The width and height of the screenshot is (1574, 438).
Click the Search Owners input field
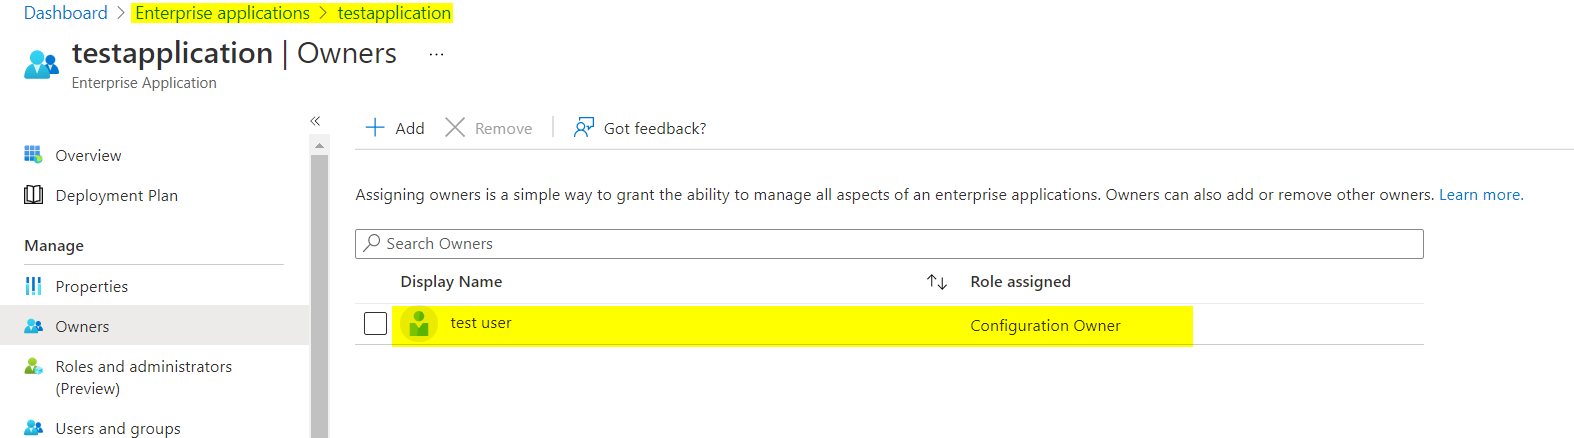click(x=888, y=244)
